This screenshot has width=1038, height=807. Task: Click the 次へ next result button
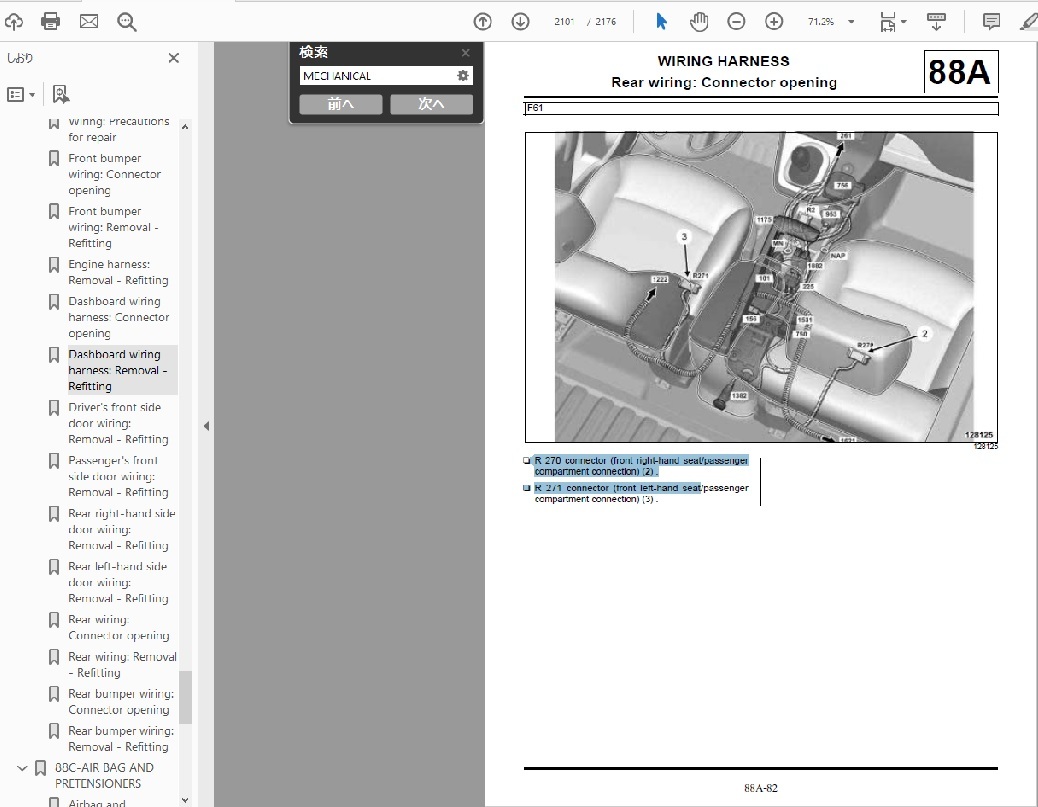point(431,104)
